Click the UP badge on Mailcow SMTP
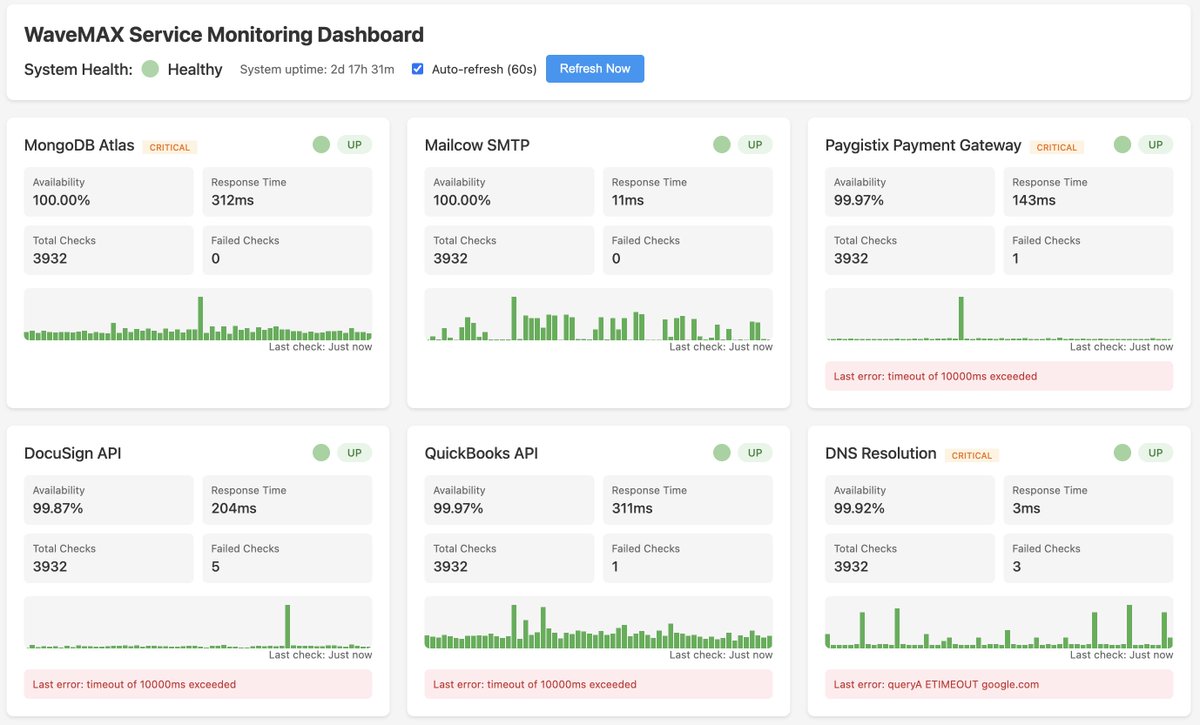 [755, 145]
